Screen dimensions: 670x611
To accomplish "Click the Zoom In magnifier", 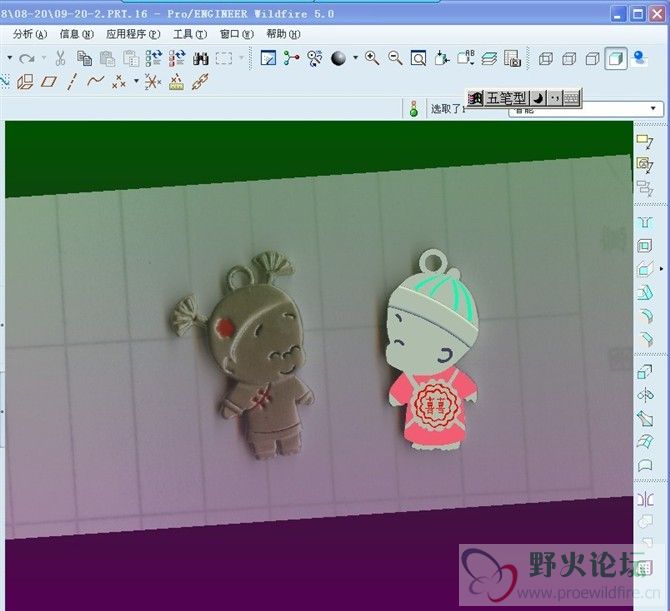I will pyautogui.click(x=372, y=58).
